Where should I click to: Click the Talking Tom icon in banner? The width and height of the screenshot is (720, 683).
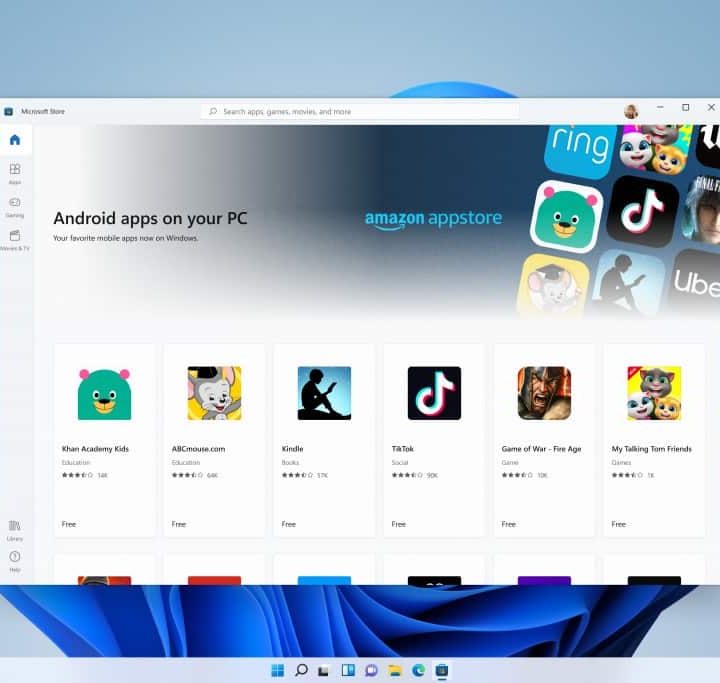654,148
